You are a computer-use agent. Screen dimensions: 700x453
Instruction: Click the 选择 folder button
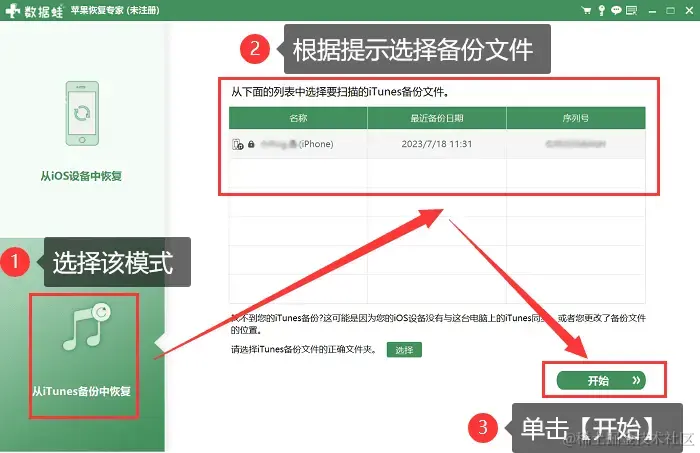point(404,349)
